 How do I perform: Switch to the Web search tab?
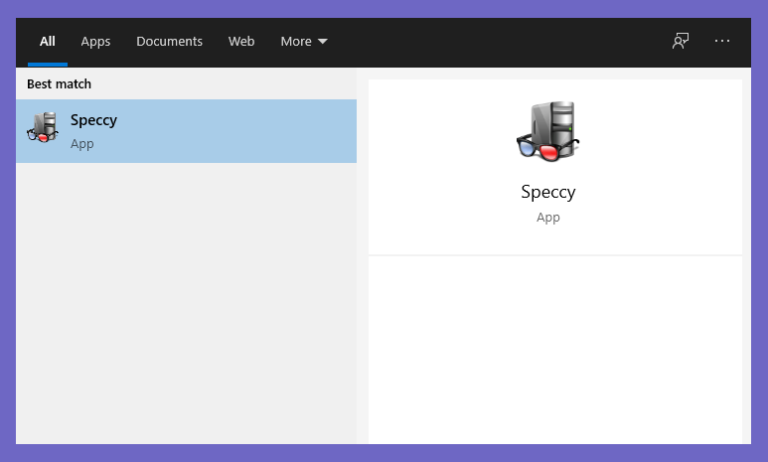click(x=241, y=42)
